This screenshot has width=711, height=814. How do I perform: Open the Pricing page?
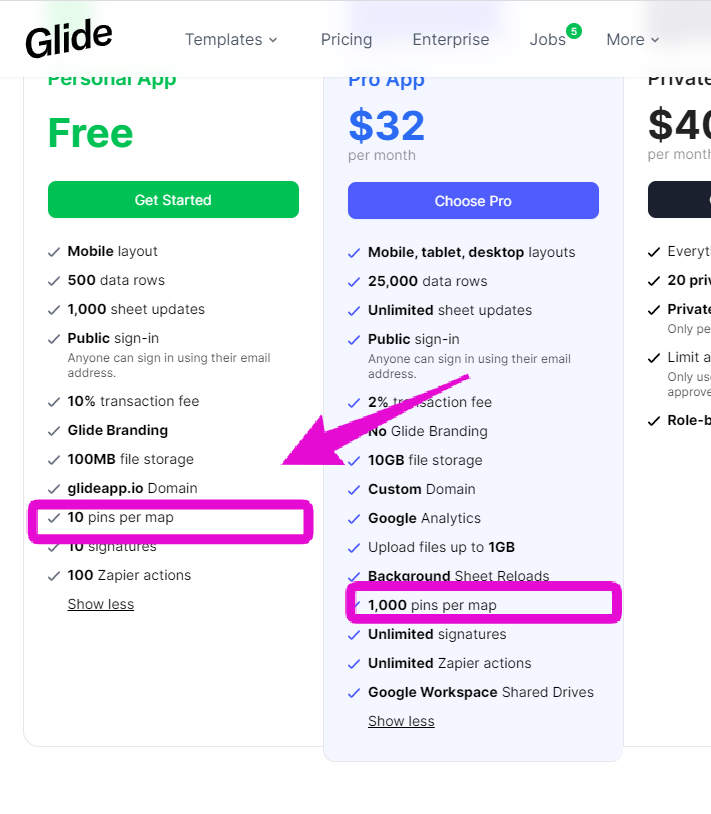point(346,40)
